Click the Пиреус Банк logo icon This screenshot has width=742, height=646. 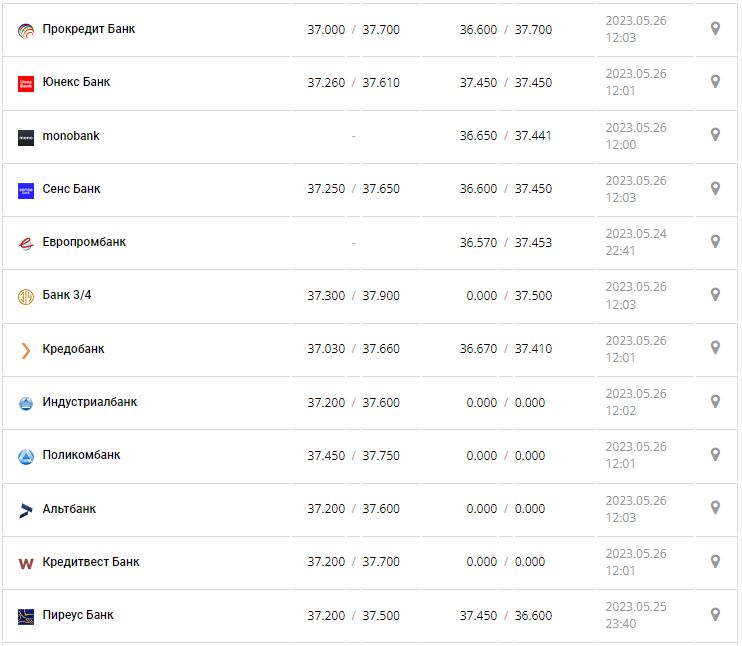[x=26, y=616]
